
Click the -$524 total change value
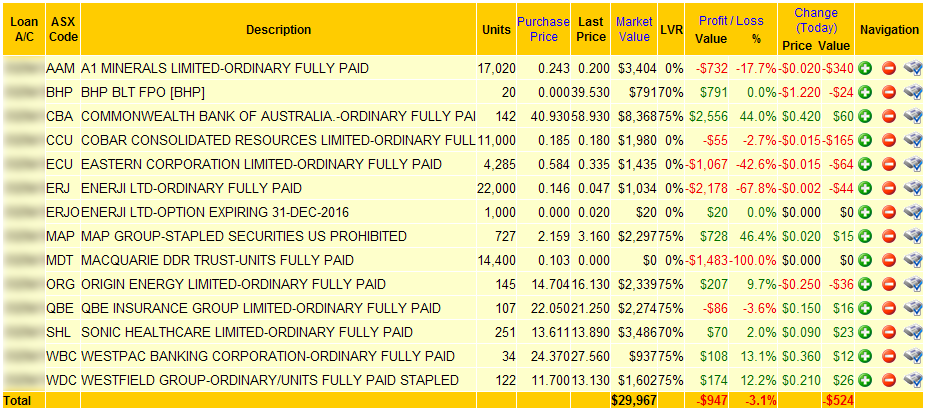pyautogui.click(x=838, y=401)
